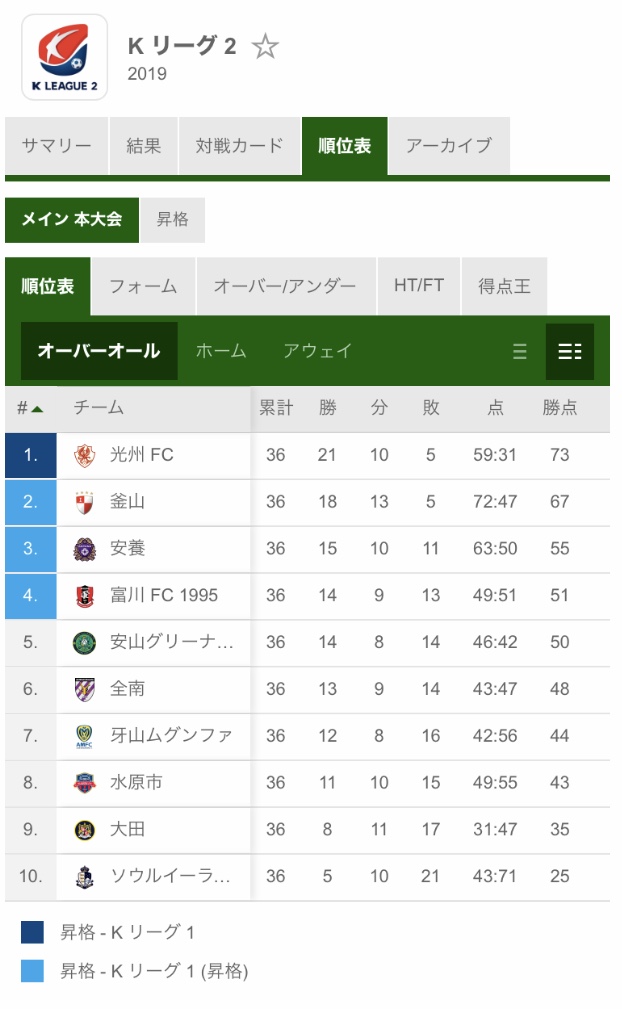This screenshot has width=622, height=1009.
Task: Select the detailed table view icon
Action: coord(569,351)
